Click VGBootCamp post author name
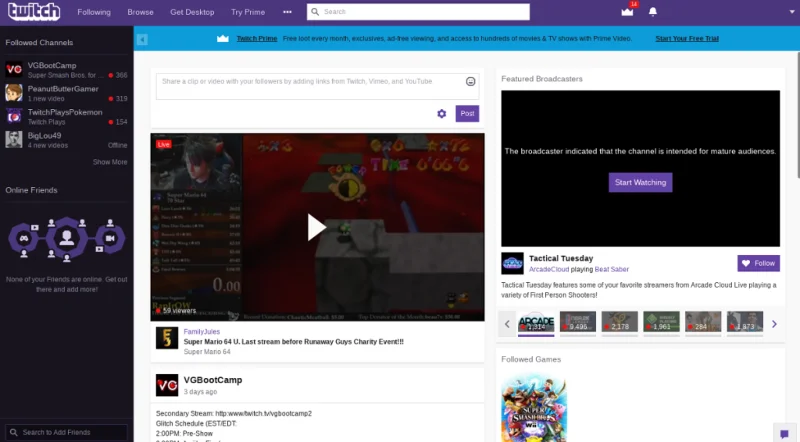The width and height of the screenshot is (800, 442). coord(213,380)
